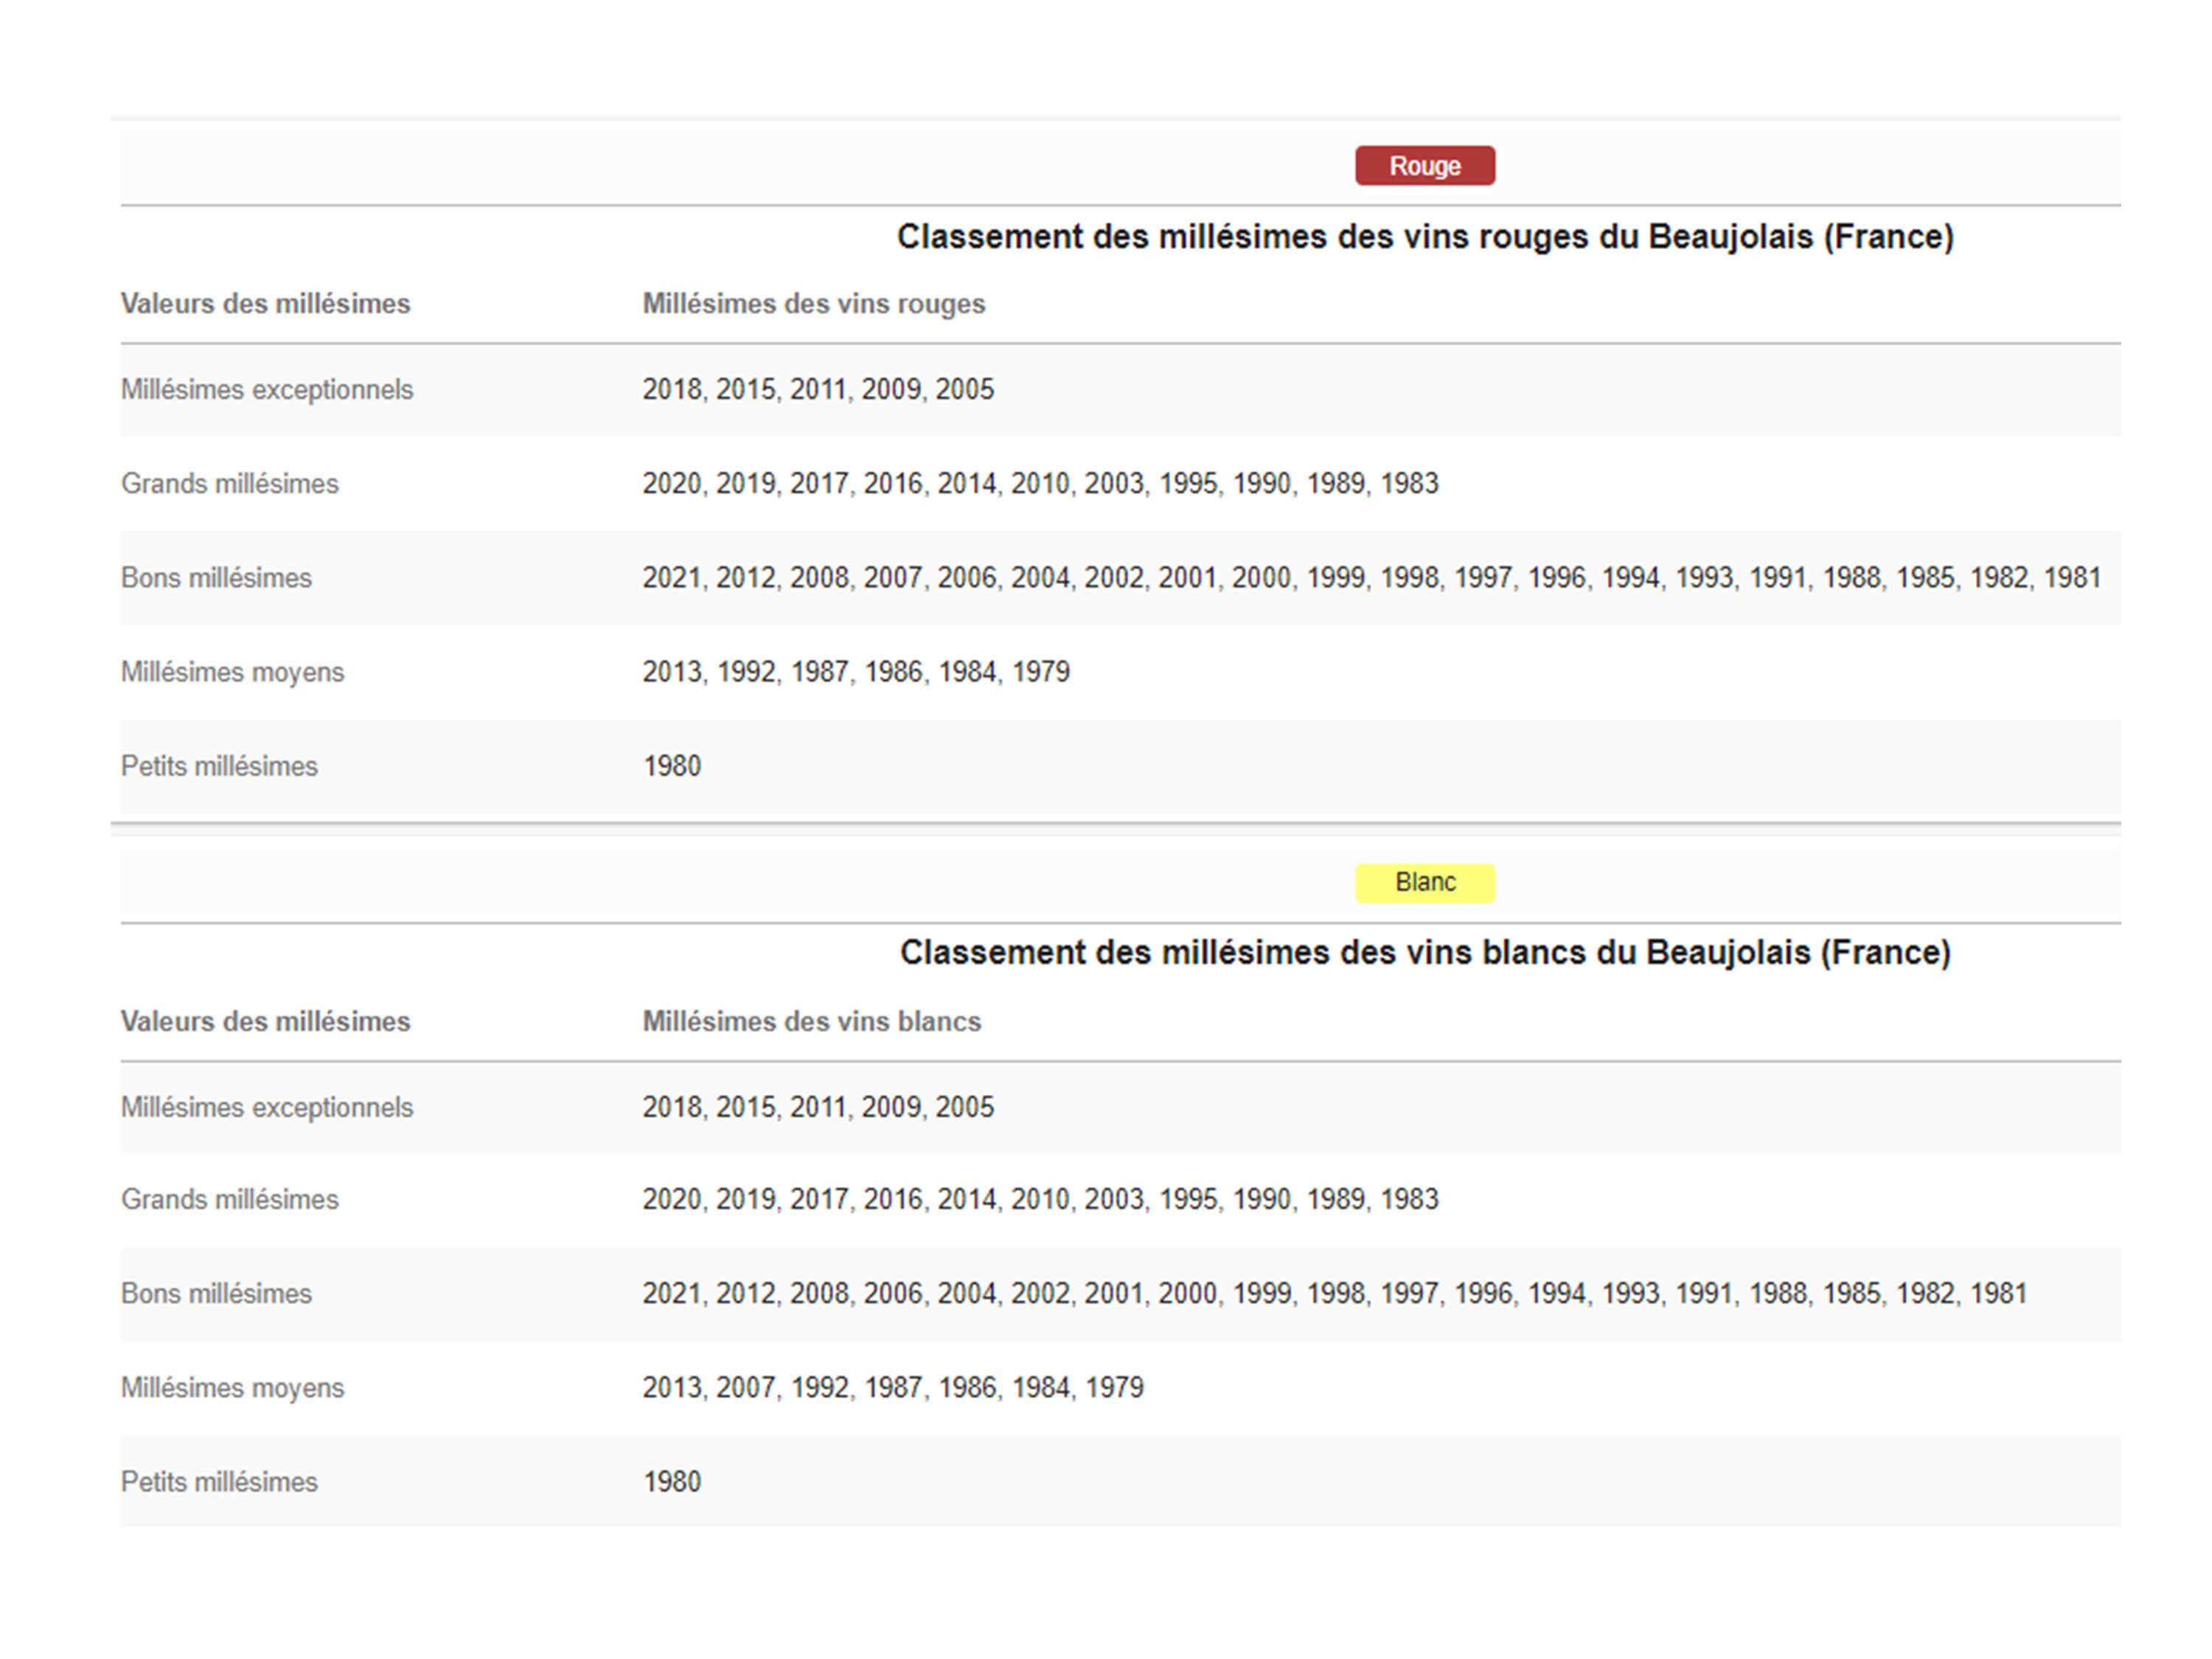The width and height of the screenshot is (2212, 1659).
Task: Click 1980 in white Petits millésimes row
Action: [x=672, y=1482]
